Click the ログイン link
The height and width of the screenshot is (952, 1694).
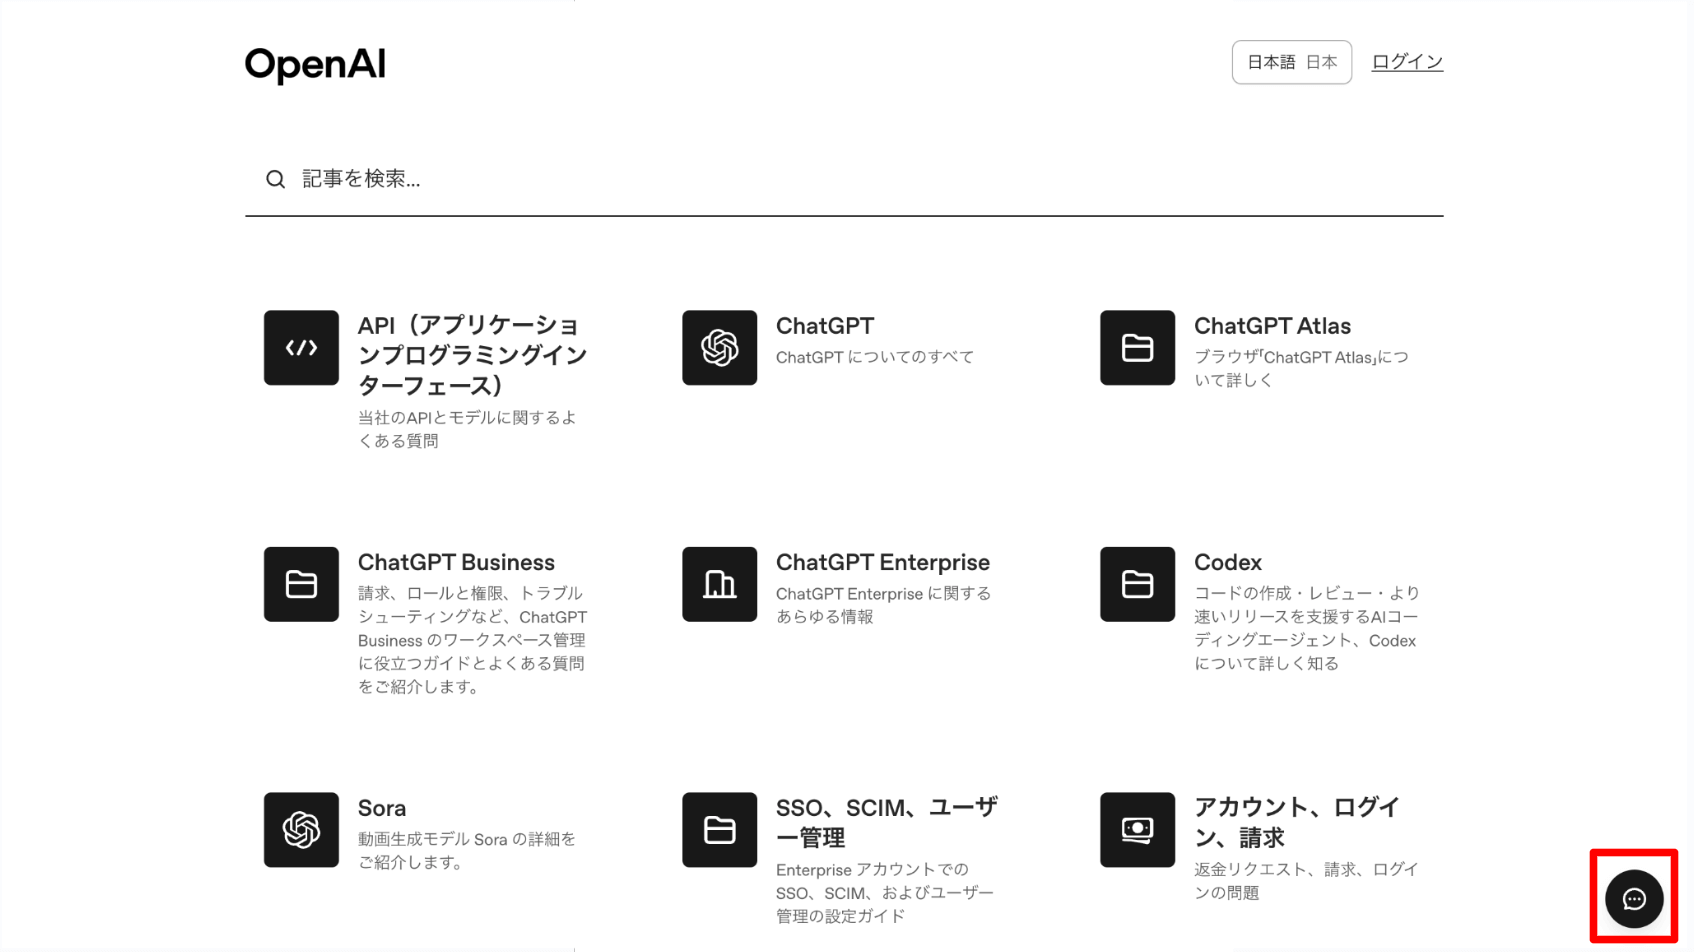[x=1406, y=62]
